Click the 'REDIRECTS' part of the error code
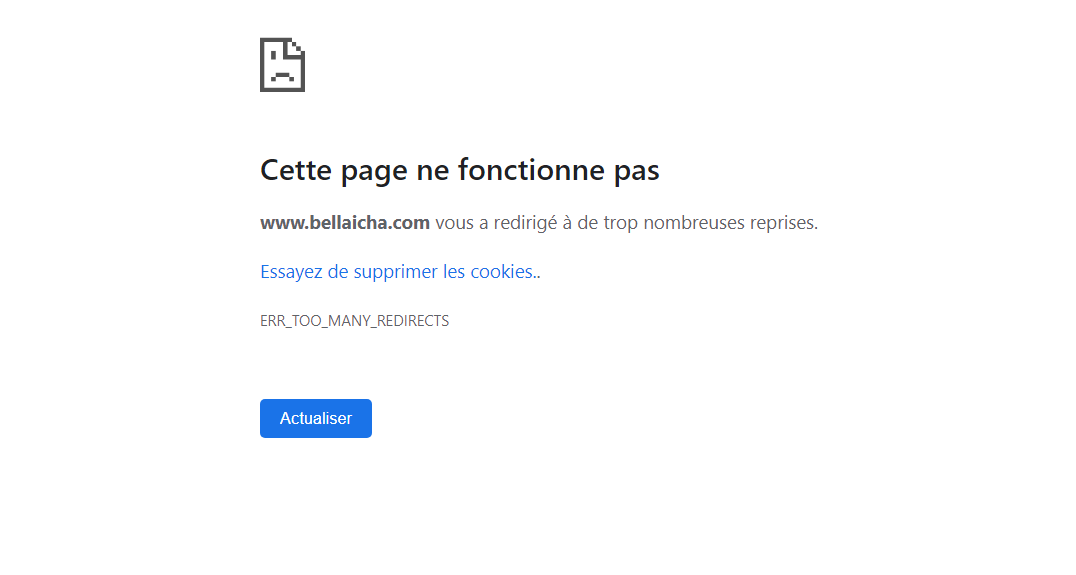The image size is (1076, 575). click(x=413, y=321)
